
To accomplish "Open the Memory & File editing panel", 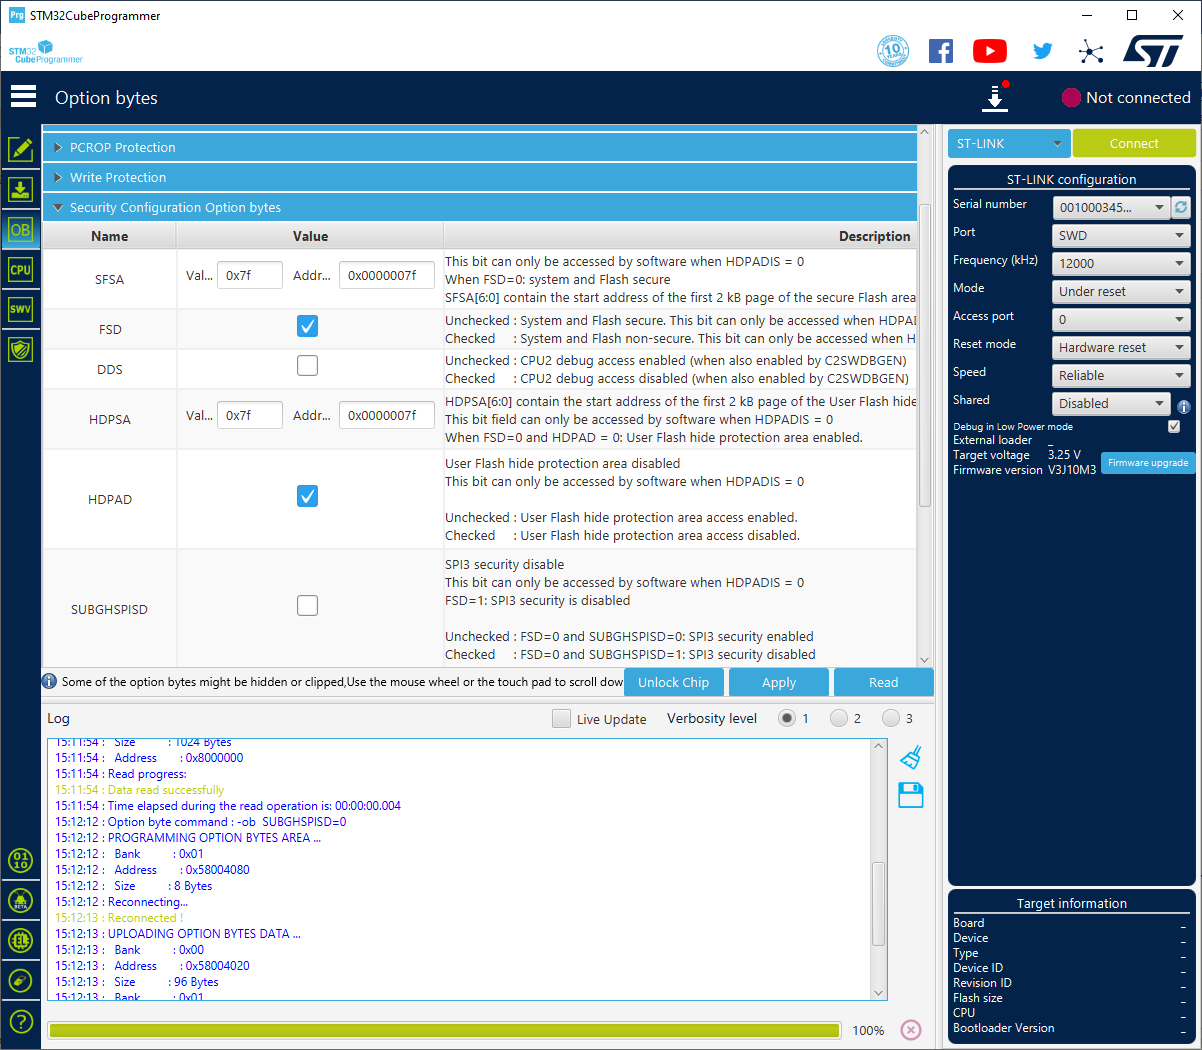I will [21, 148].
